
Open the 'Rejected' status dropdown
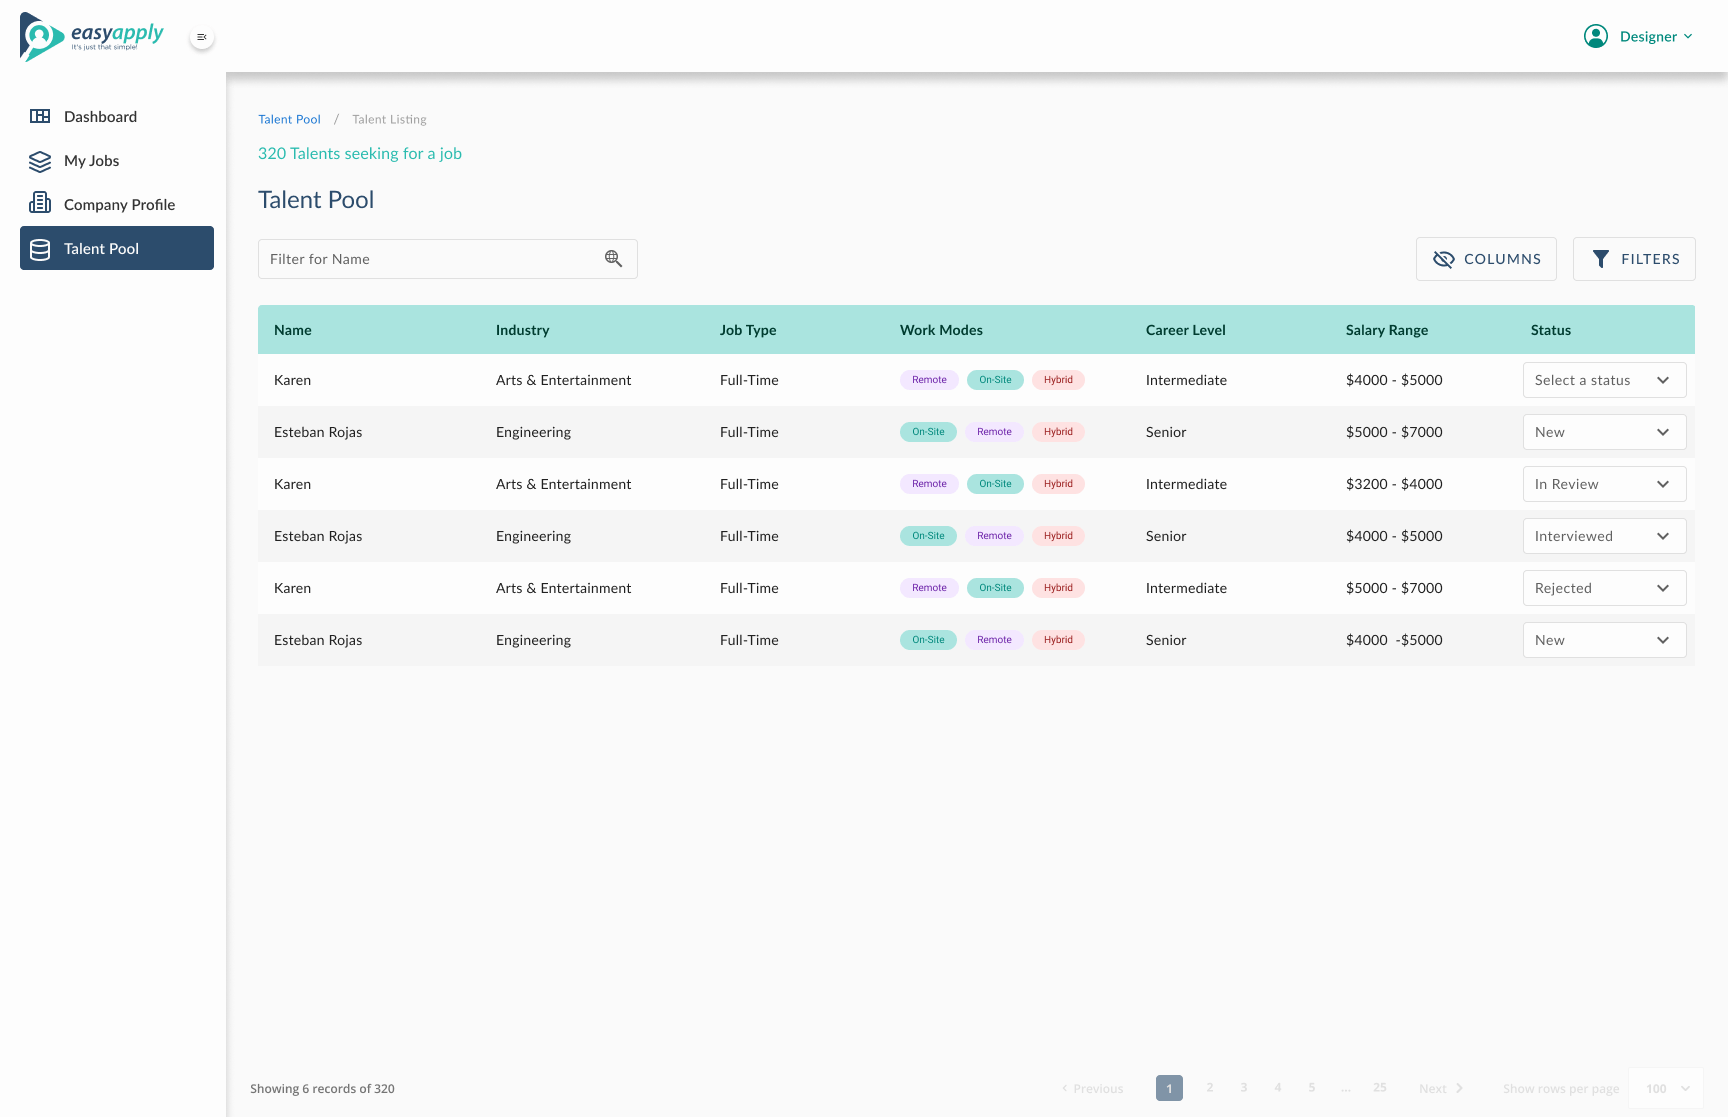click(1604, 588)
